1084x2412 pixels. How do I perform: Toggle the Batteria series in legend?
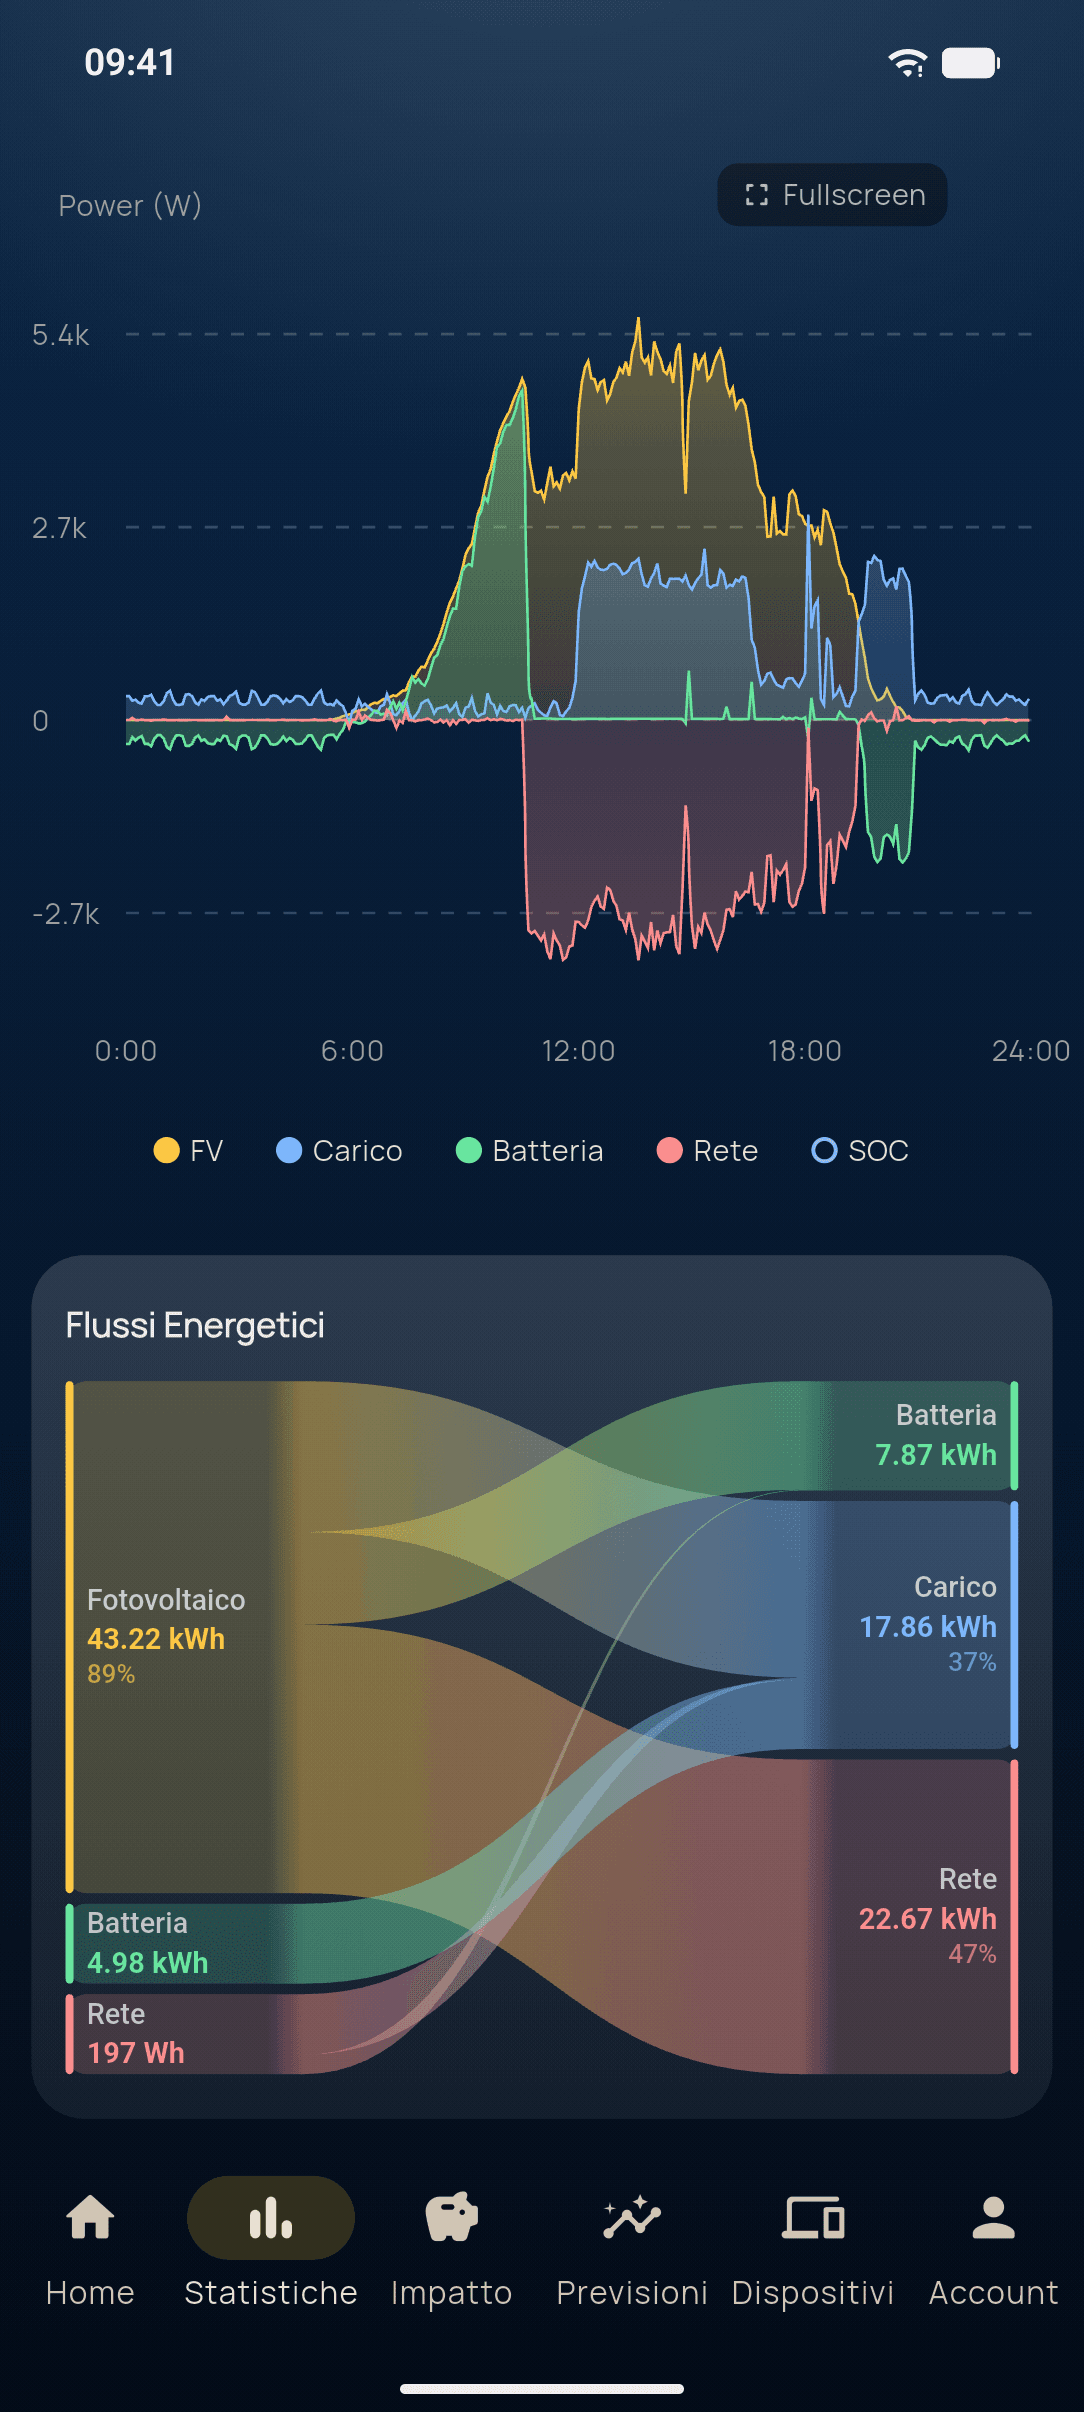pyautogui.click(x=529, y=1151)
